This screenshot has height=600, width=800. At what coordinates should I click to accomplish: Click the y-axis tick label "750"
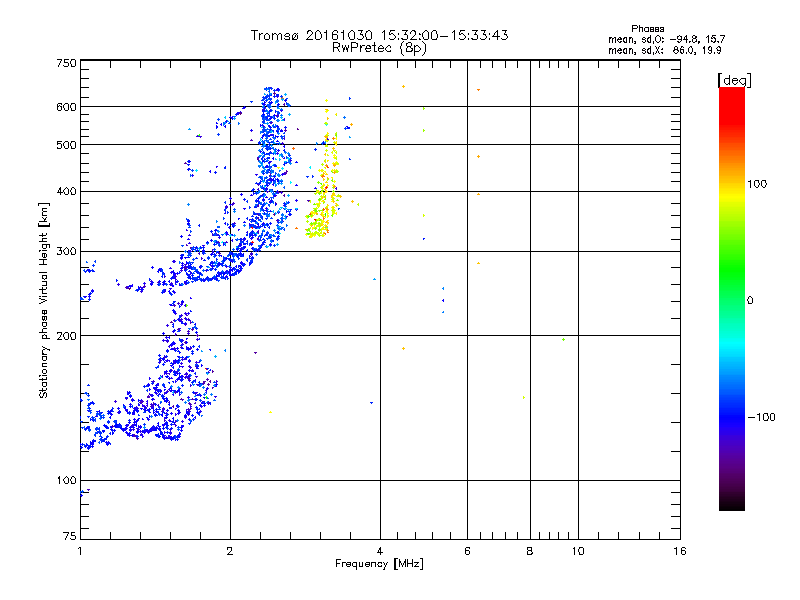(66, 63)
